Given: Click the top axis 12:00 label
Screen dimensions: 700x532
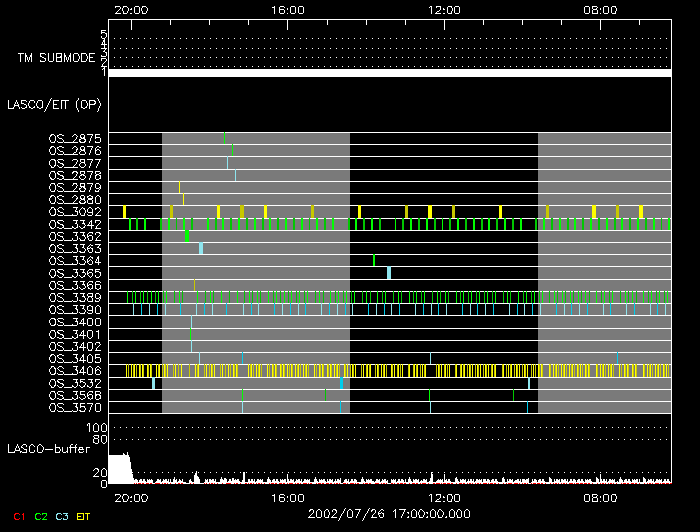Looking at the screenshot, I should (444, 10).
